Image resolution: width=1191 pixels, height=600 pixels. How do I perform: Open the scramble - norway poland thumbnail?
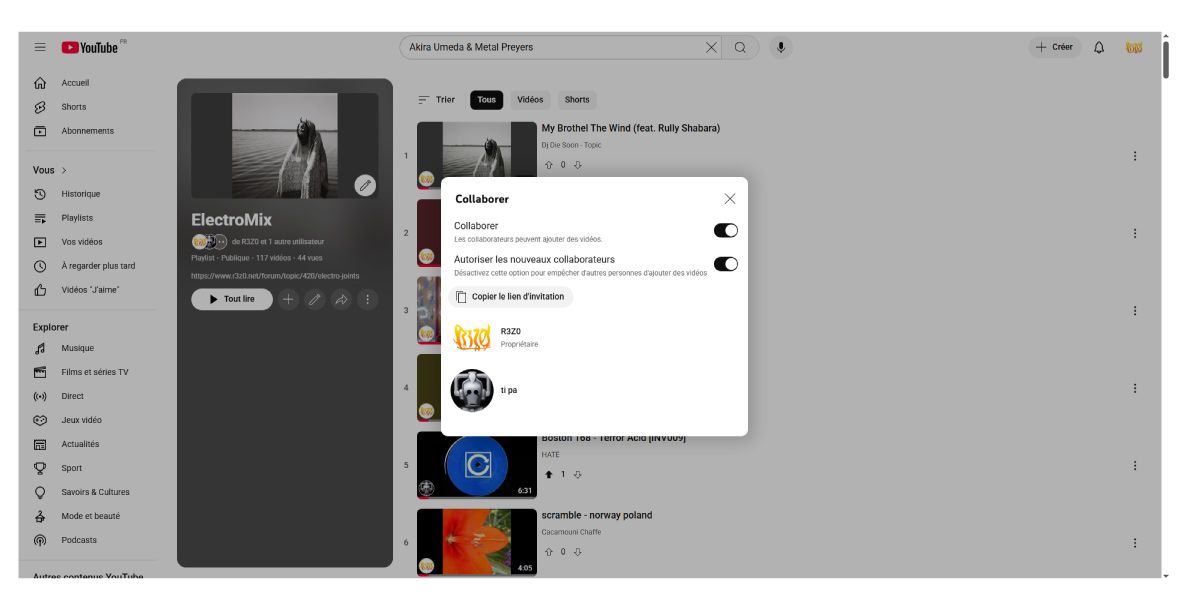click(x=476, y=542)
